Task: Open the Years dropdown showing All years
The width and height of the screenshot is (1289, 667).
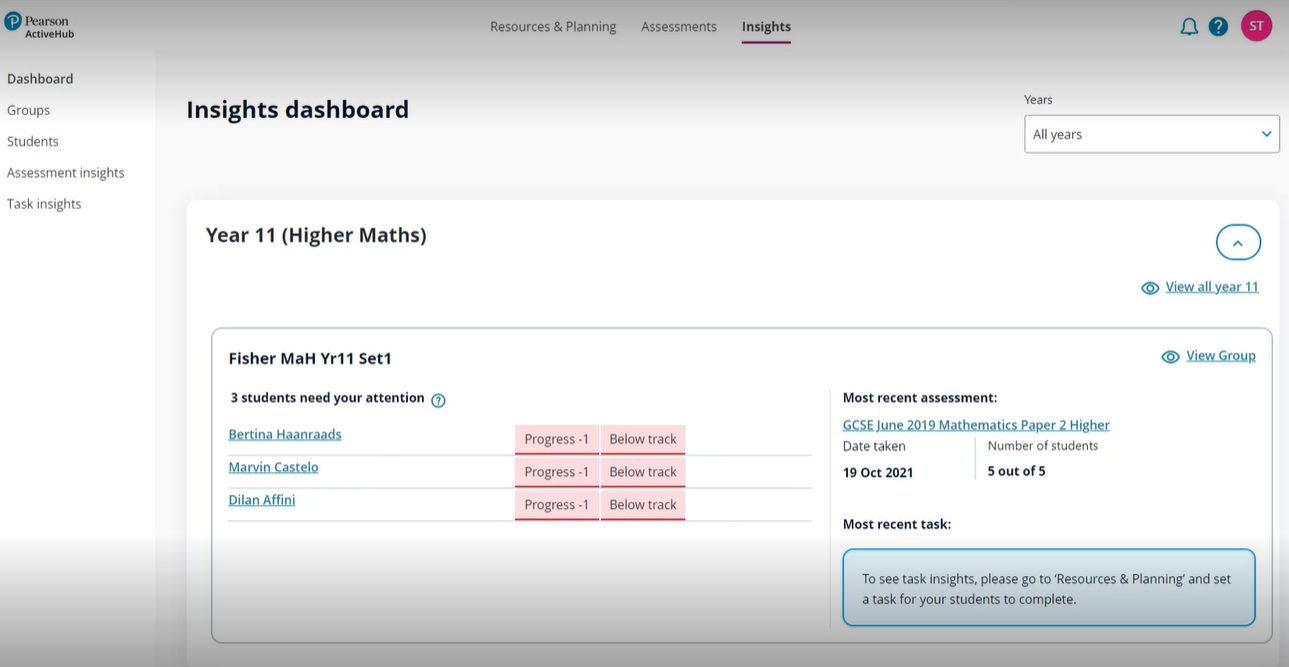Action: [1151, 133]
